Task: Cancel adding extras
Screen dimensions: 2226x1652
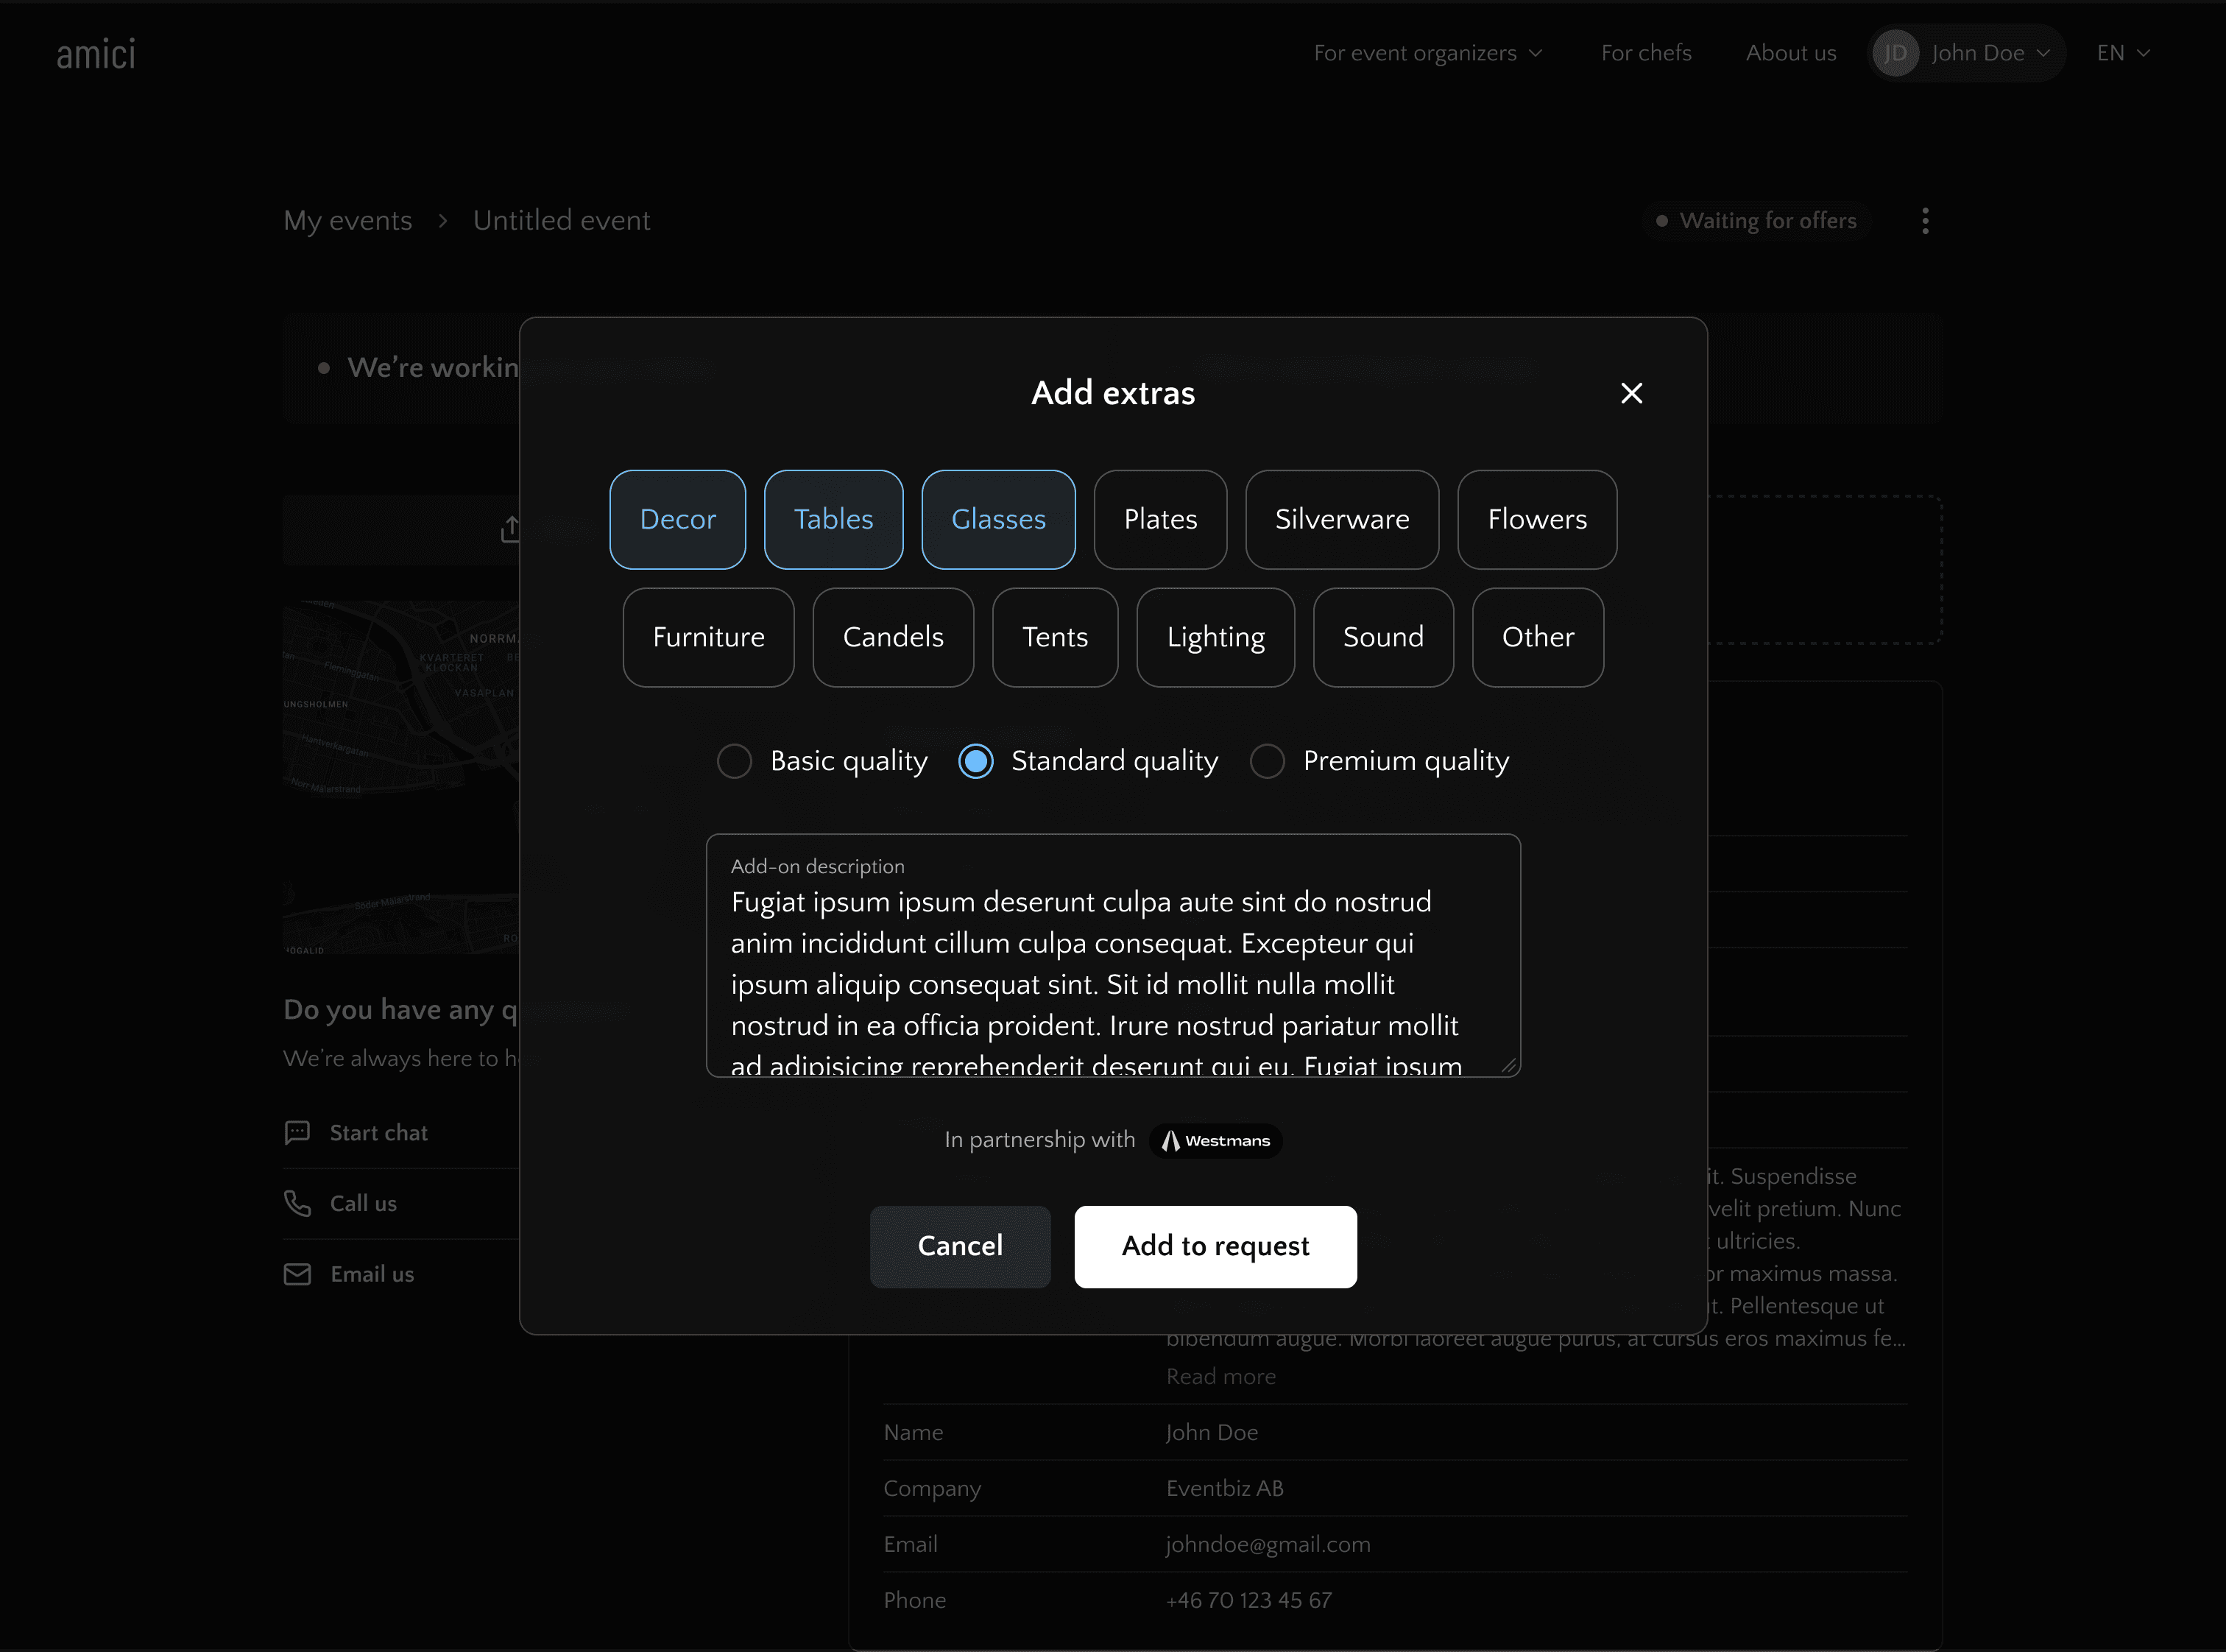Action: tap(960, 1246)
